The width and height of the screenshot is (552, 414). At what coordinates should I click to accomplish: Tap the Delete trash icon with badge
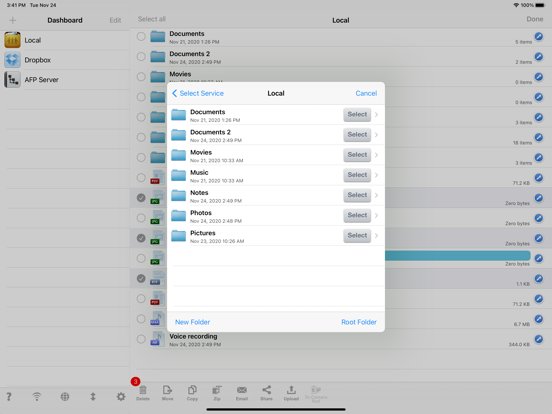pyautogui.click(x=143, y=393)
